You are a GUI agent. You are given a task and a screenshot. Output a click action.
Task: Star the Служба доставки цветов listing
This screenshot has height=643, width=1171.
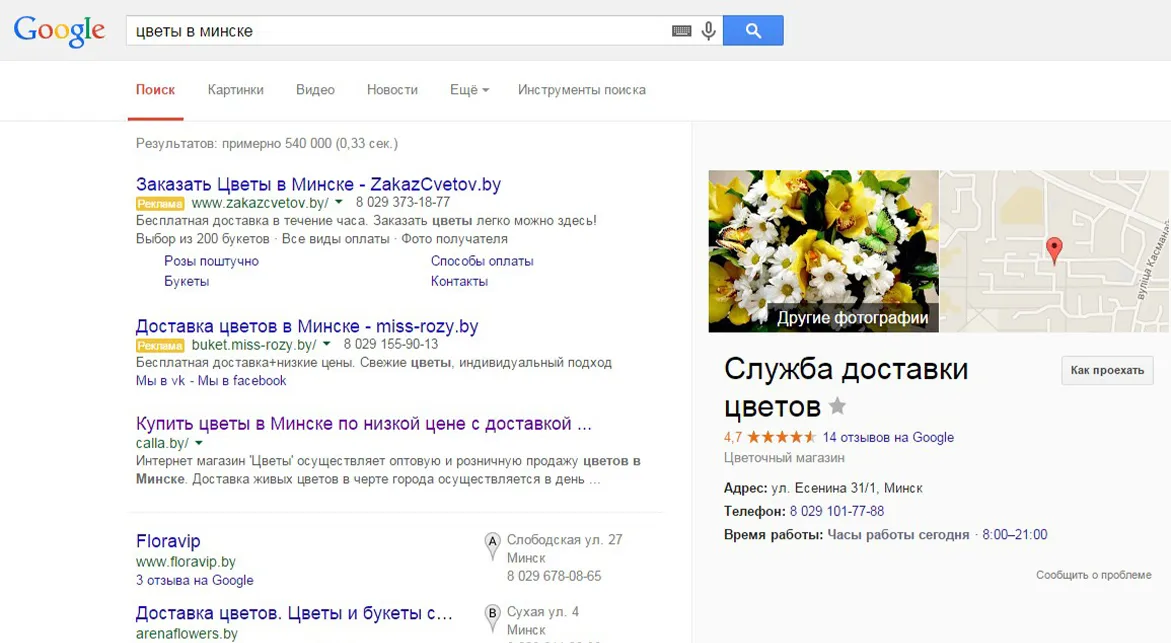[837, 406]
